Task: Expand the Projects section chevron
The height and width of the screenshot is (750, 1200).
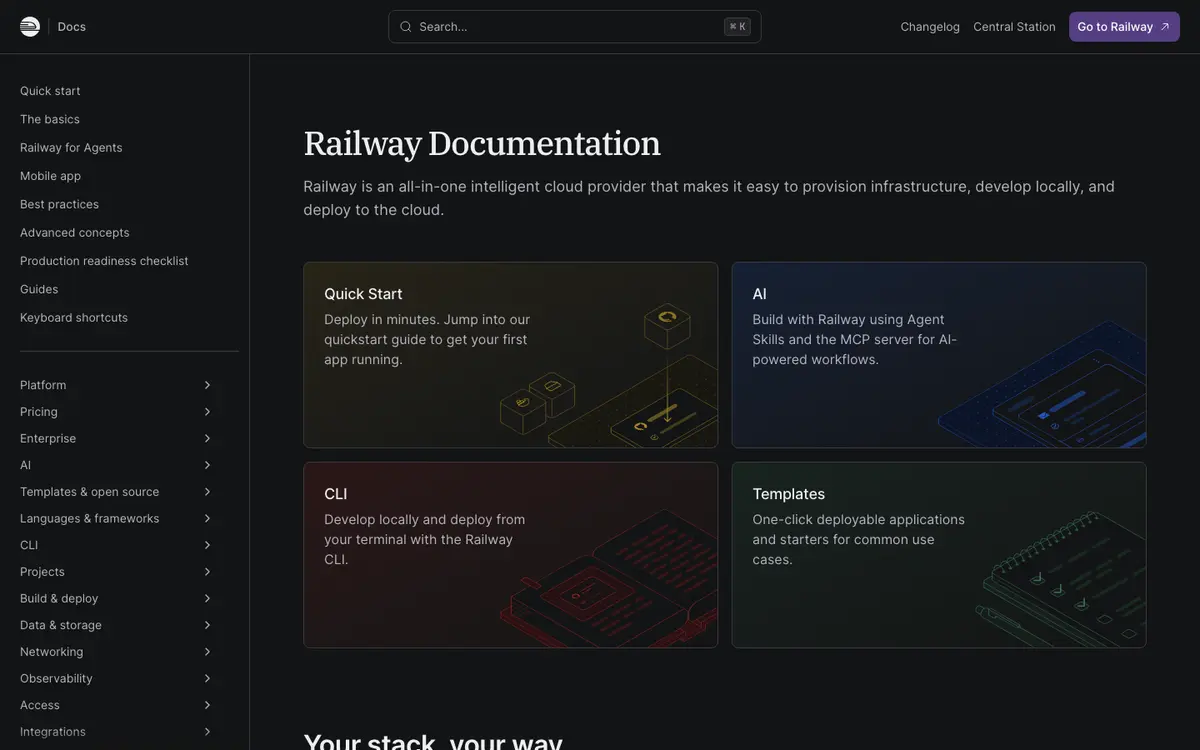Action: (x=207, y=572)
